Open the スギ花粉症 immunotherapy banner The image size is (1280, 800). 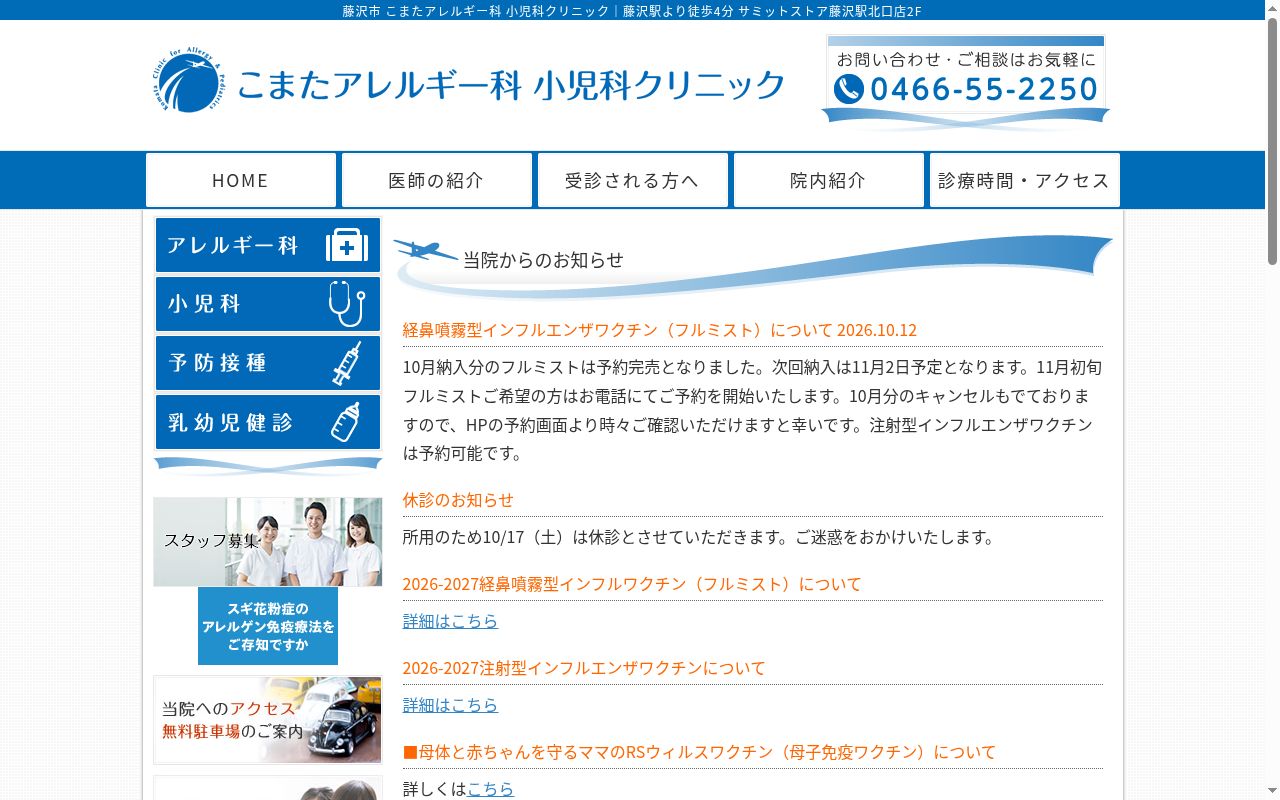(268, 626)
